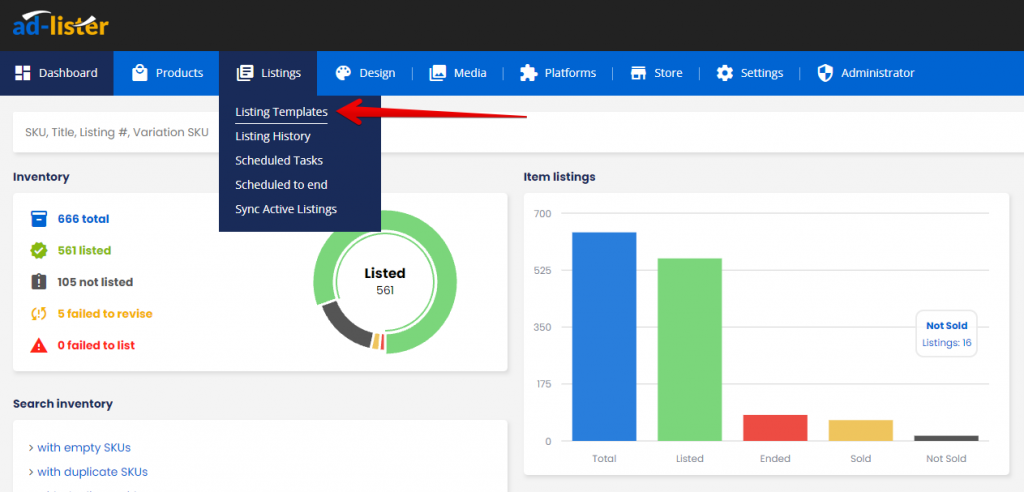Click the ad-lister logo
Screen dimensions: 1024x492
(60, 24)
